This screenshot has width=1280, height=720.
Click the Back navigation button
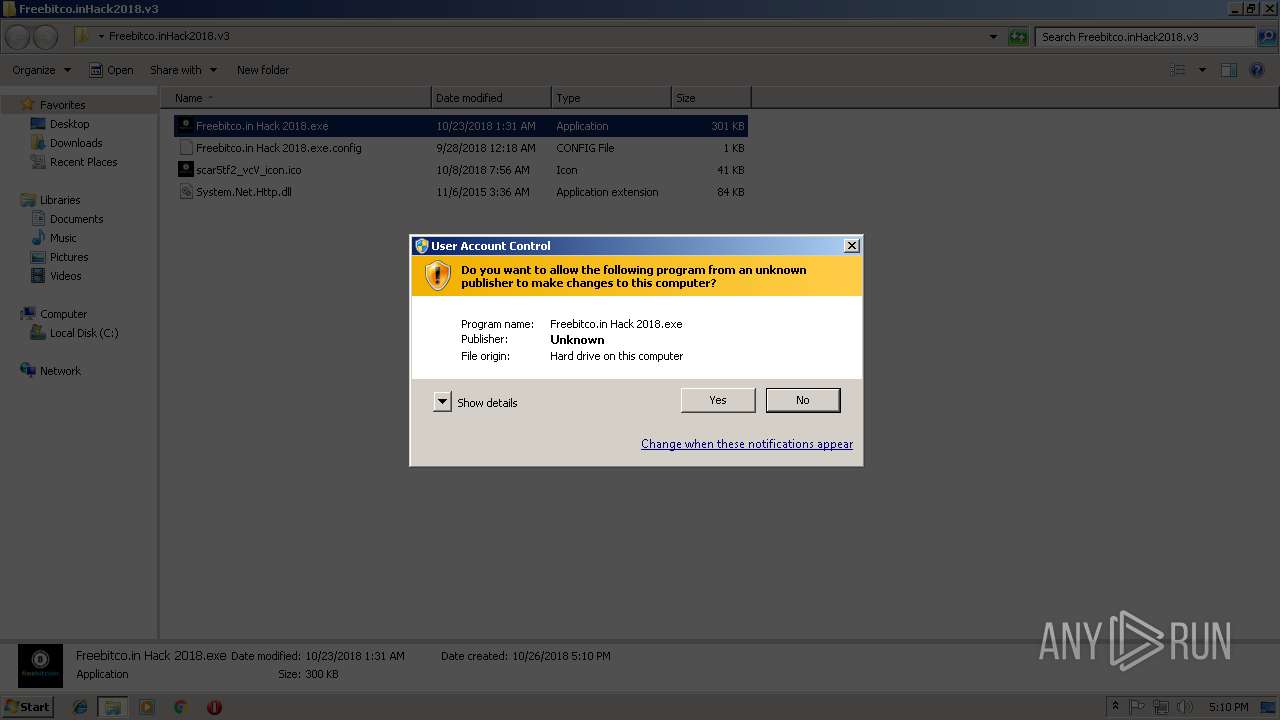point(17,37)
